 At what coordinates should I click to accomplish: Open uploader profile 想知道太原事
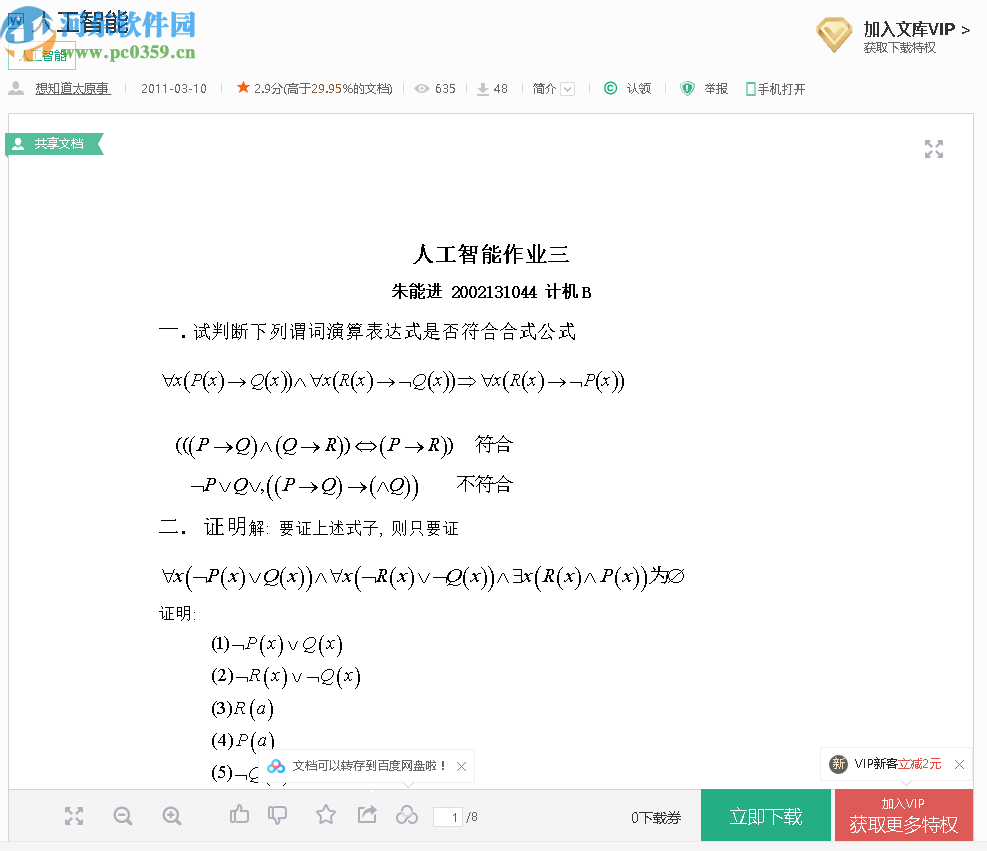click(72, 88)
